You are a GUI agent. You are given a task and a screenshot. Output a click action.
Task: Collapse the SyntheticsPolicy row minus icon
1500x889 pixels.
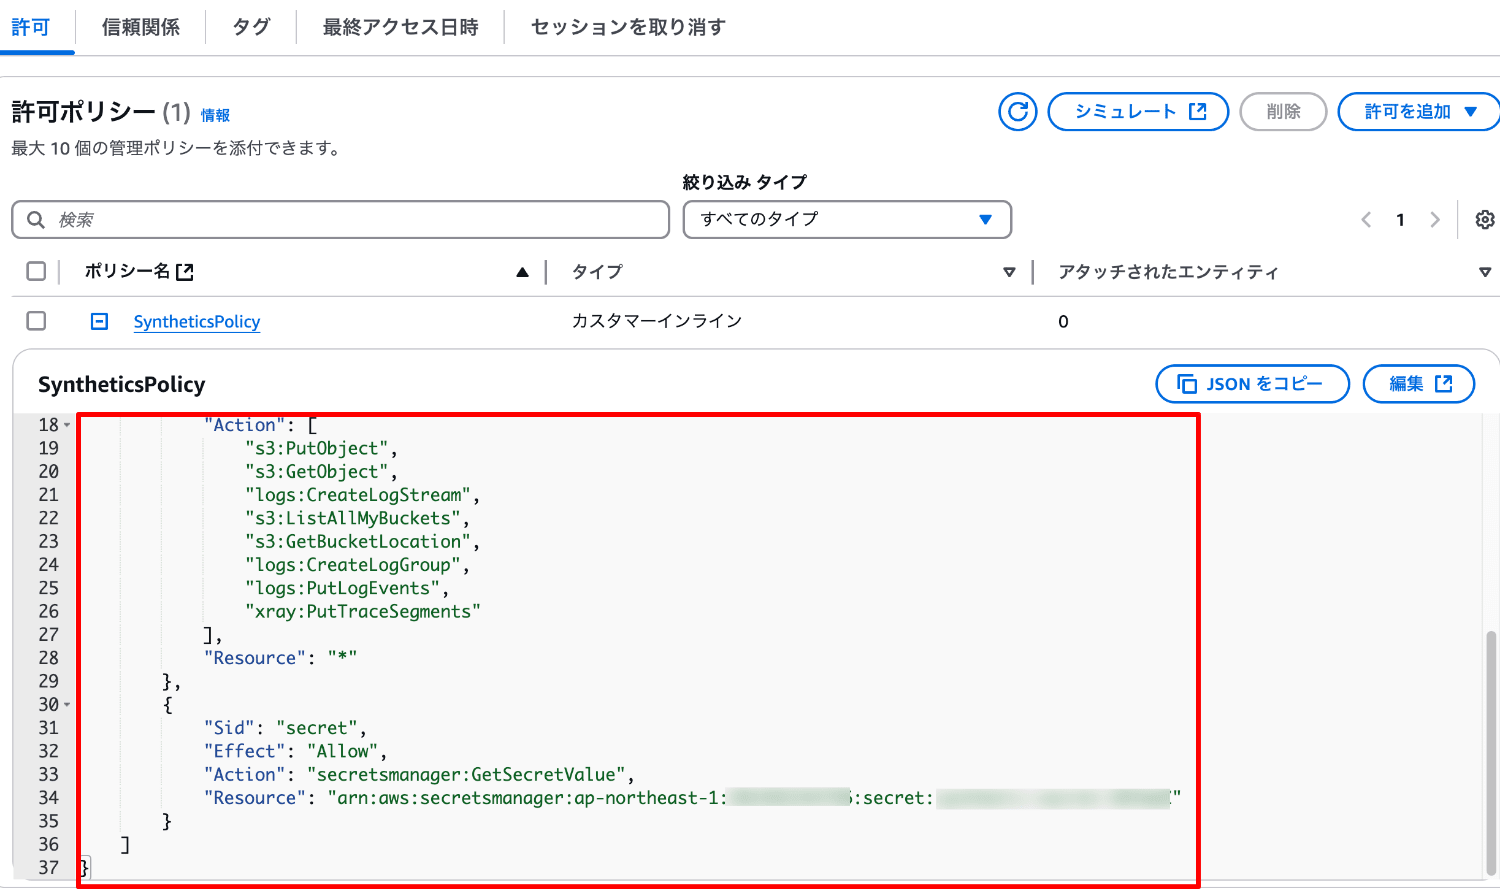(99, 321)
